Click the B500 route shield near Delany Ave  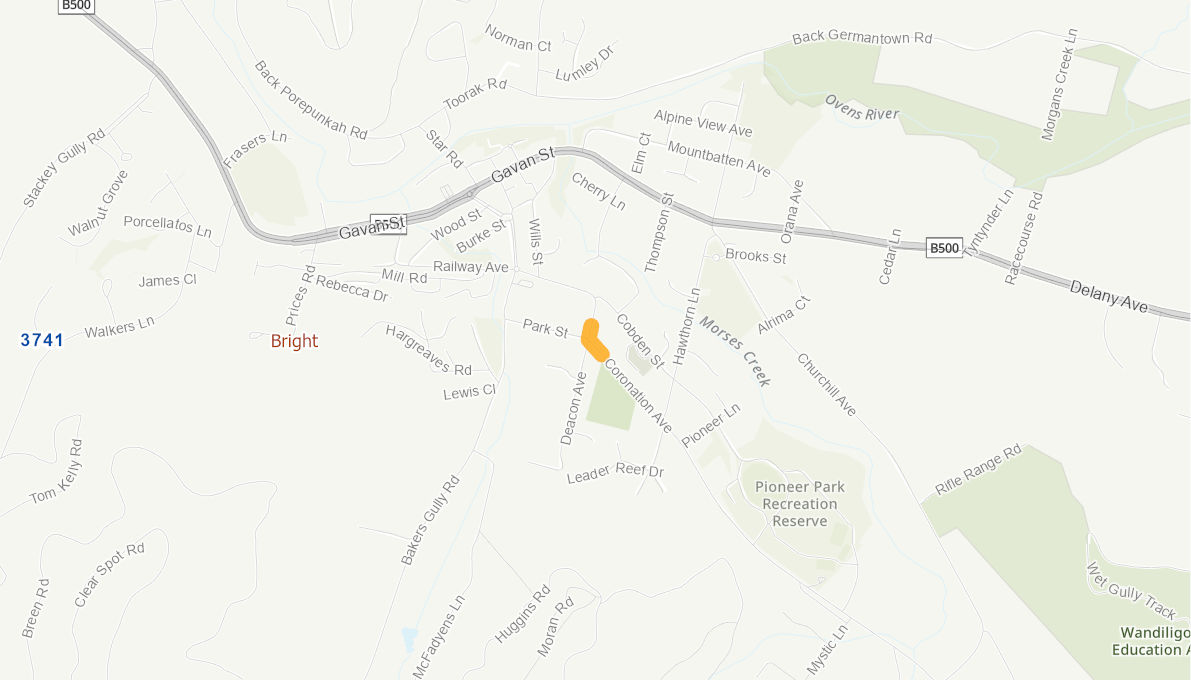(944, 248)
